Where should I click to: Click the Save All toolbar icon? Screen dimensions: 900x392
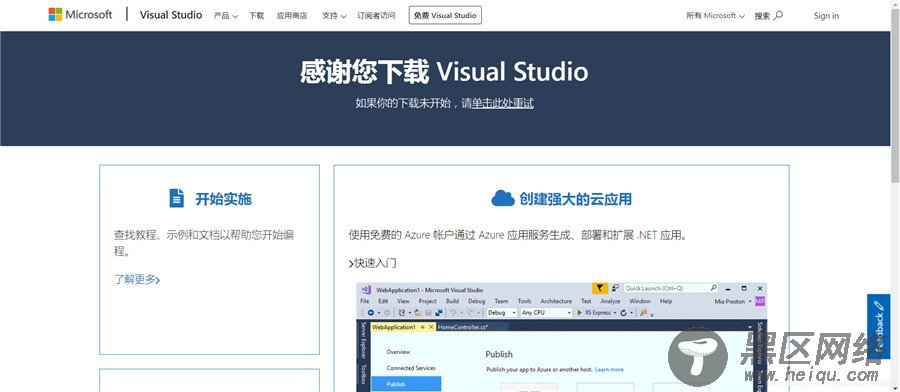coord(439,313)
